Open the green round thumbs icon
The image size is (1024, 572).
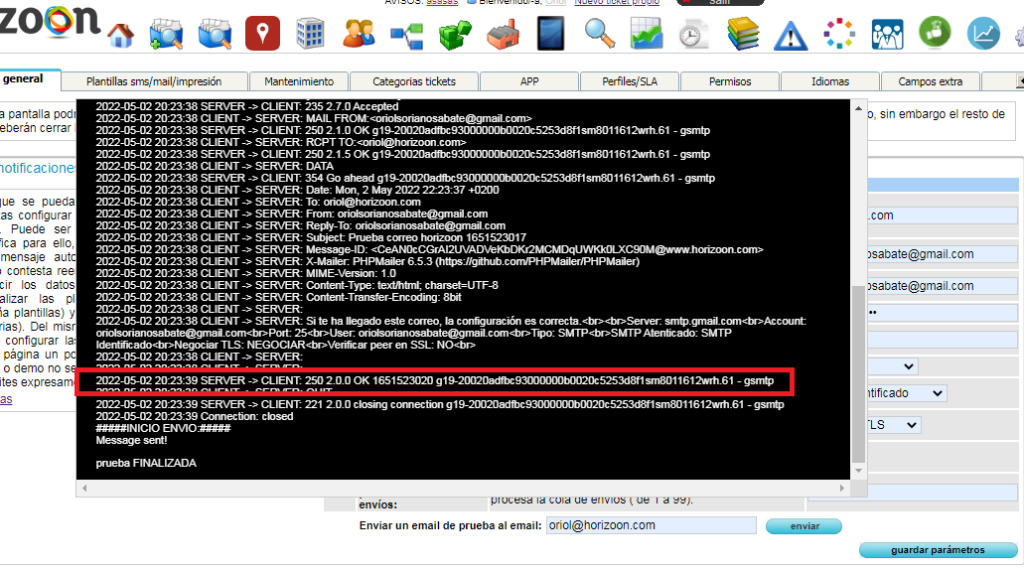tap(935, 32)
